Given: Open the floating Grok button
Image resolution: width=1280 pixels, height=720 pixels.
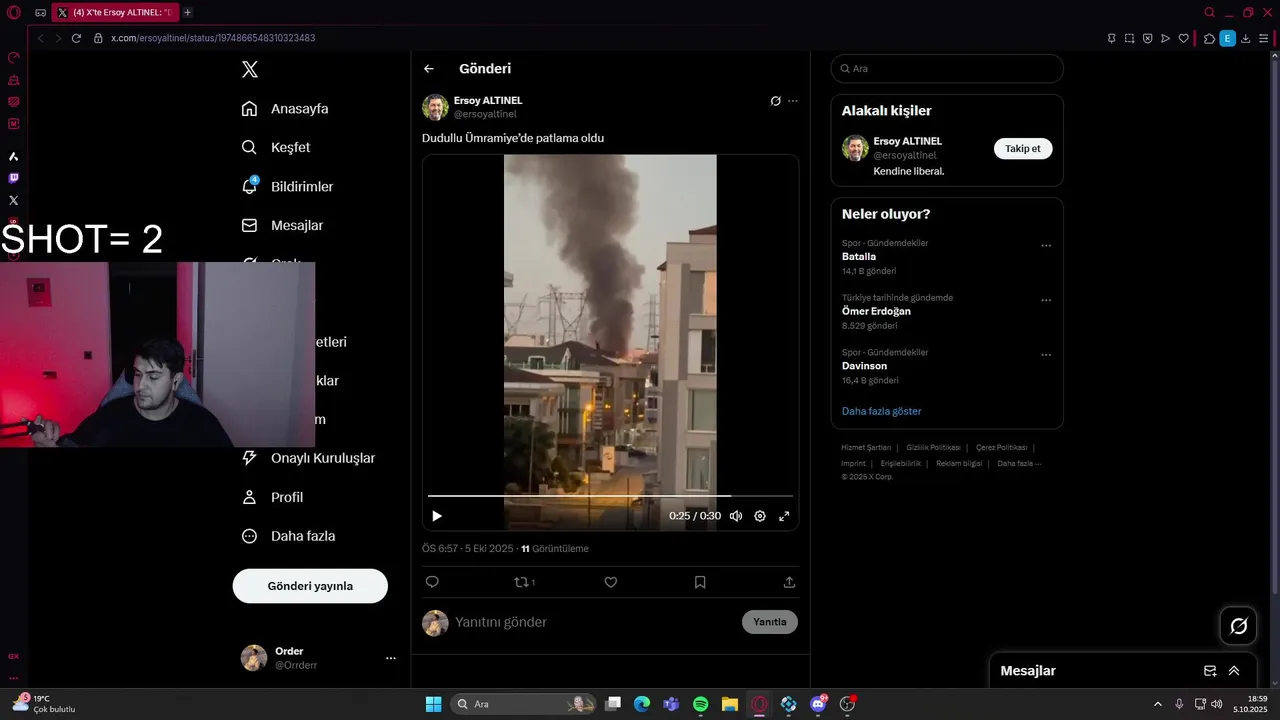Looking at the screenshot, I should click(x=1238, y=626).
